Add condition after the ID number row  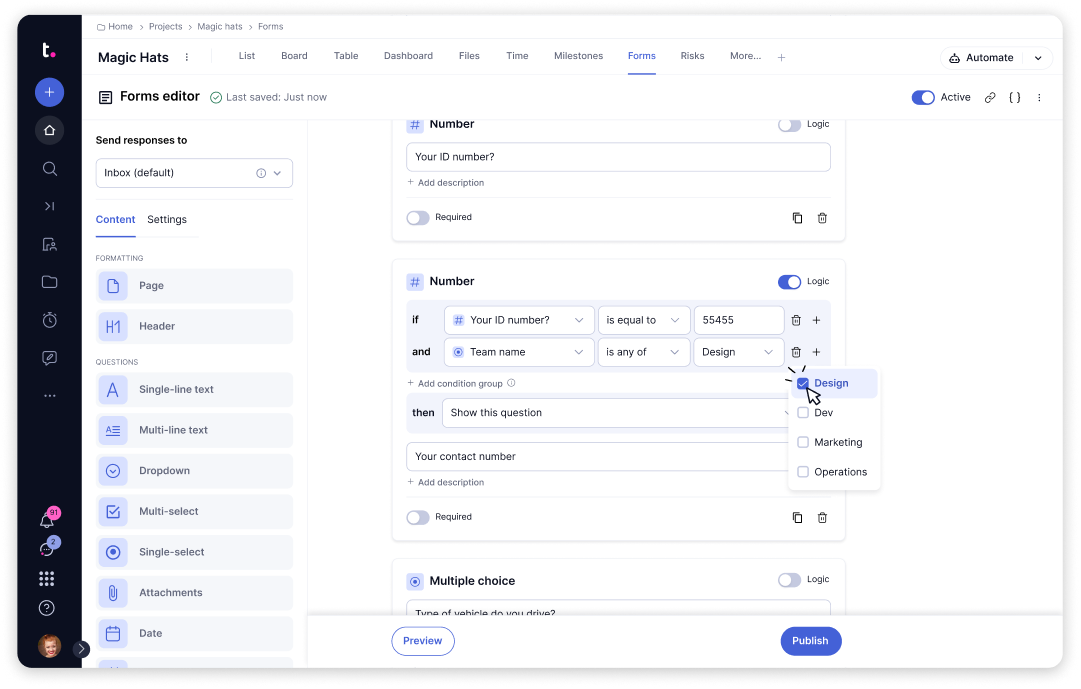point(816,320)
